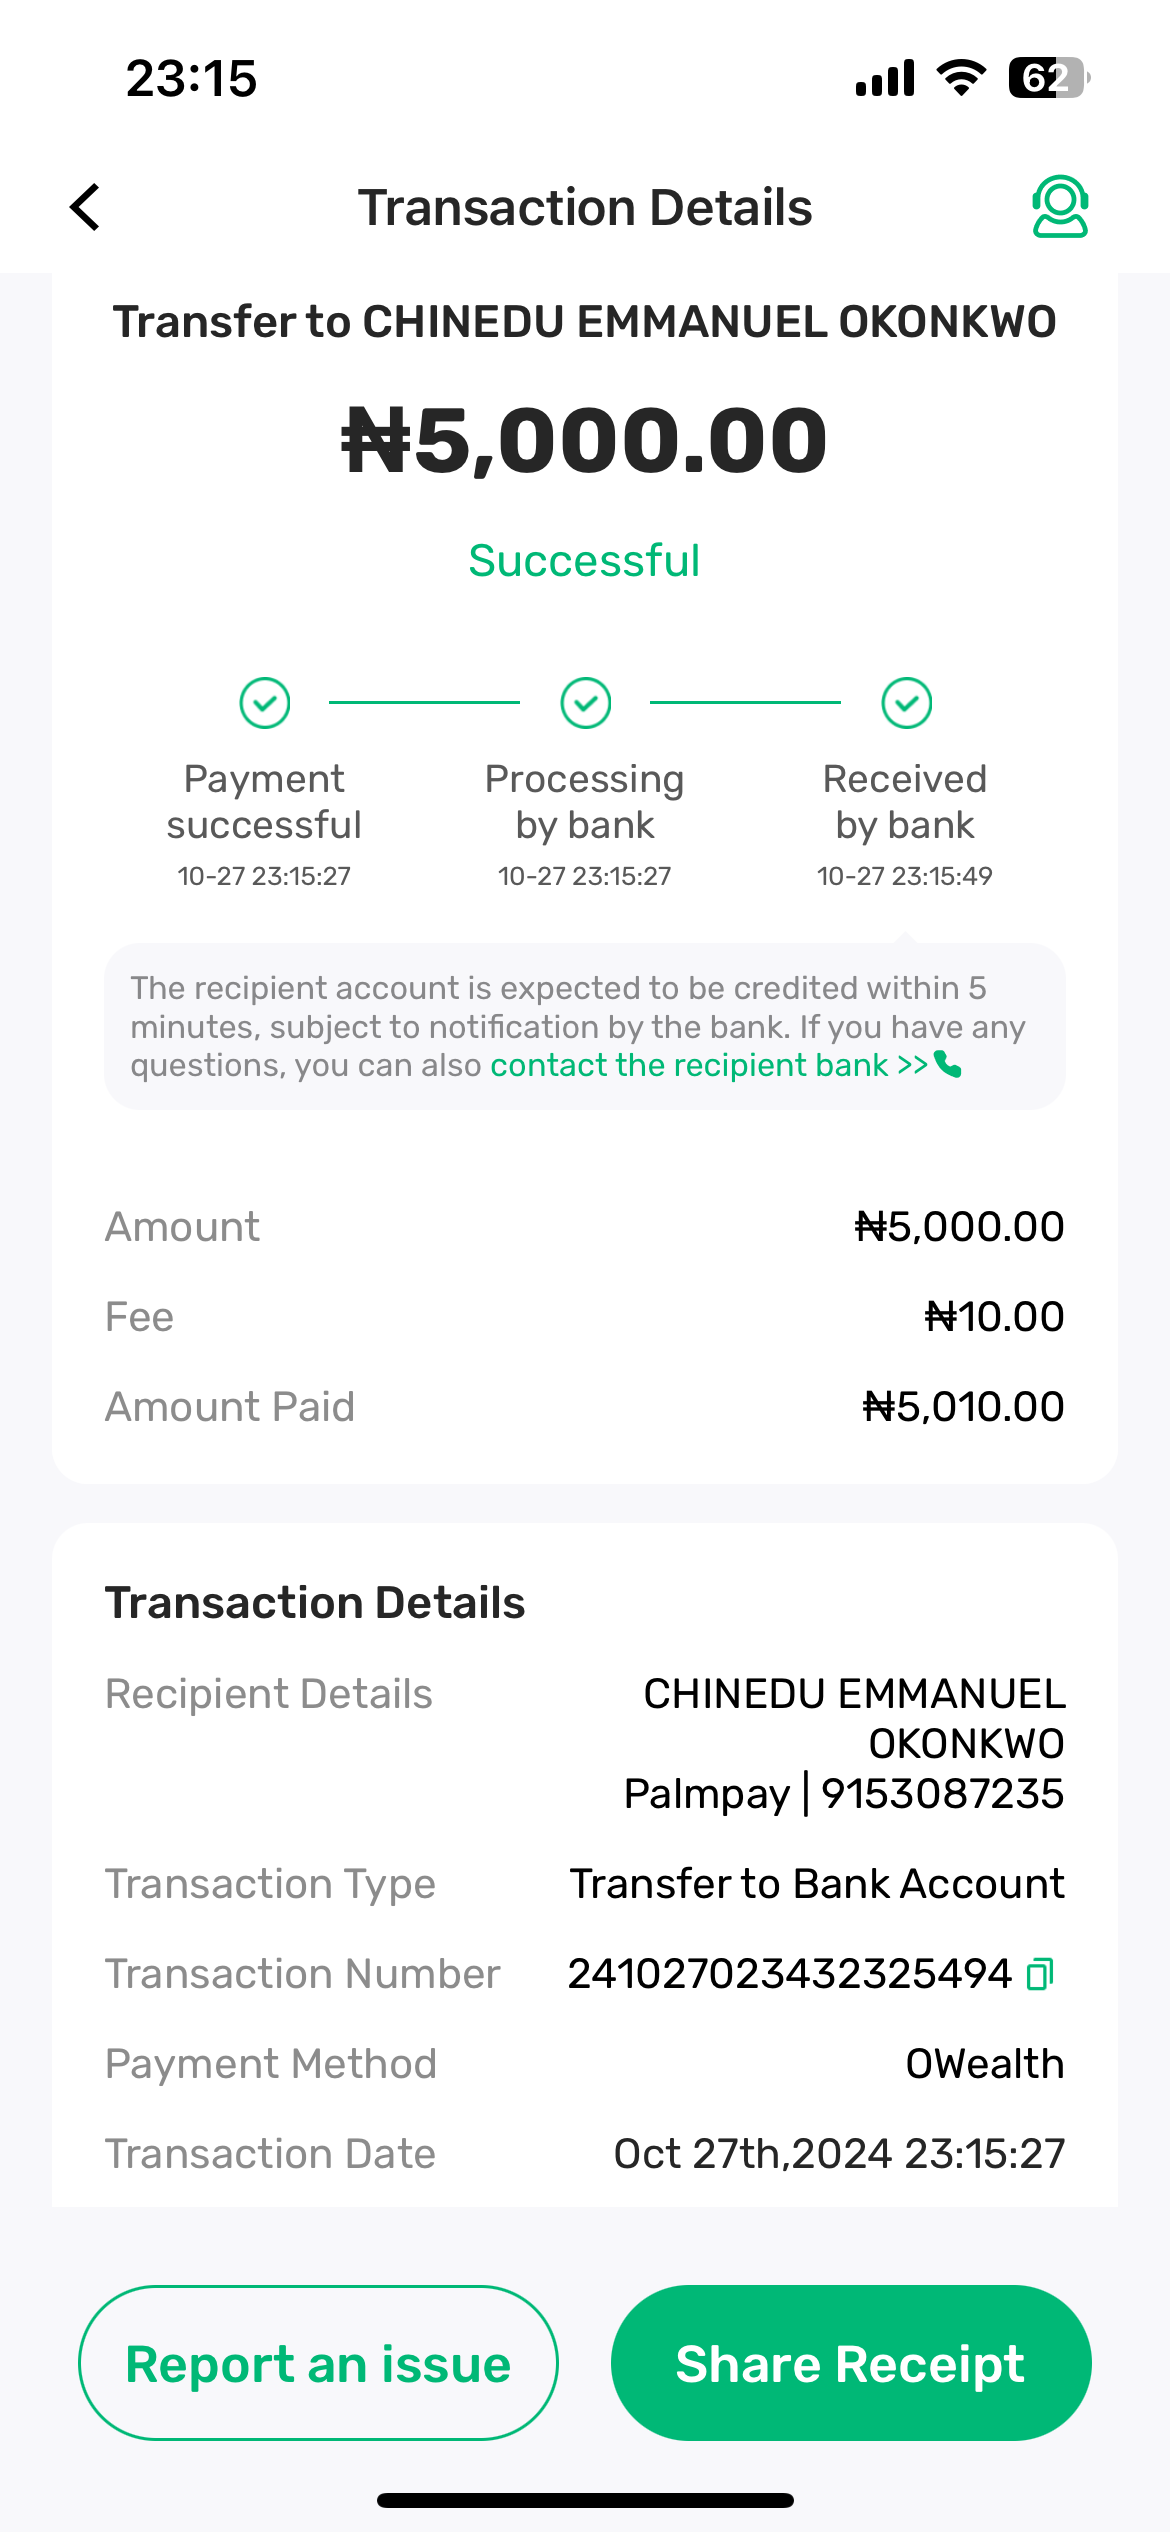Screen dimensions: 1170x2532
Task: Tap the green Successful status text
Action: [x=584, y=561]
